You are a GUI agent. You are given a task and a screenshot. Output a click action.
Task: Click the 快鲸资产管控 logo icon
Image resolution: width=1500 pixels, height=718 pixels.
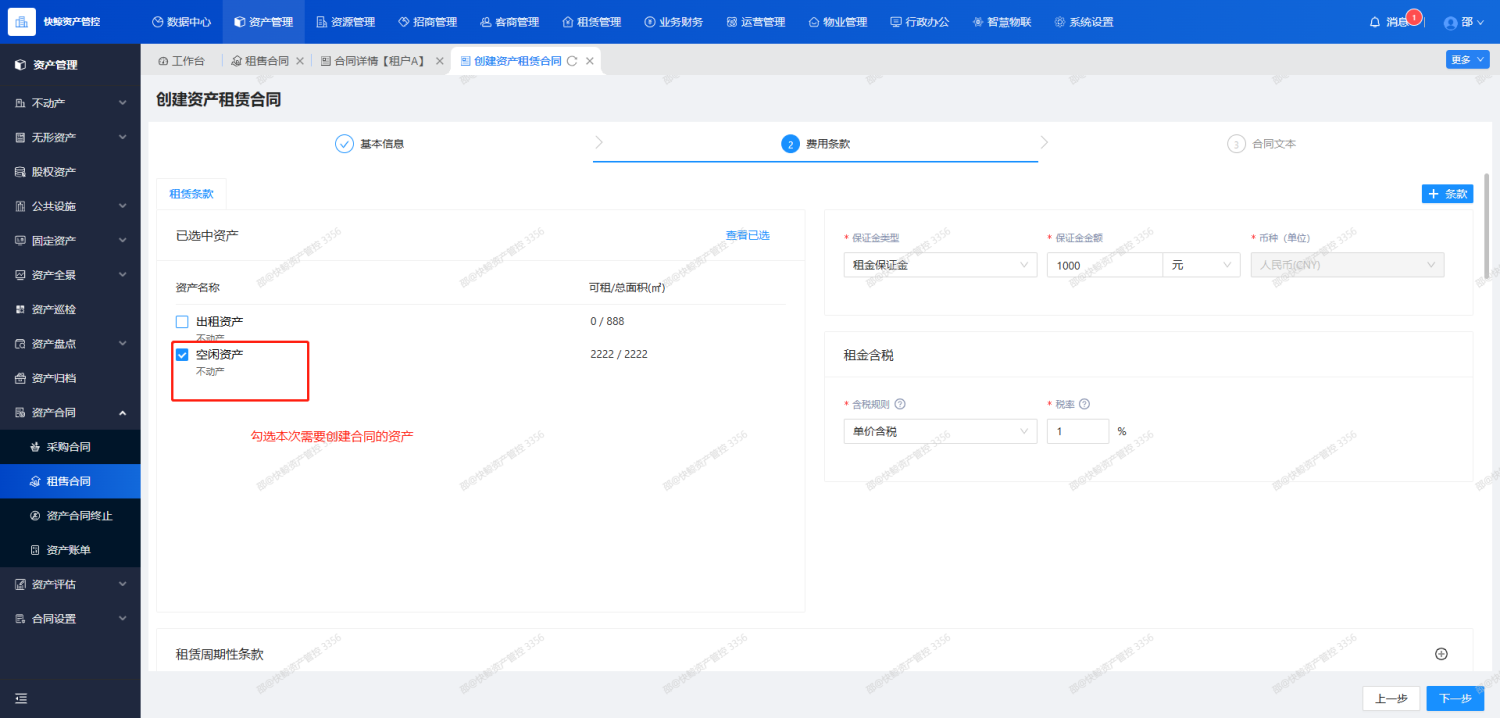click(x=22, y=21)
